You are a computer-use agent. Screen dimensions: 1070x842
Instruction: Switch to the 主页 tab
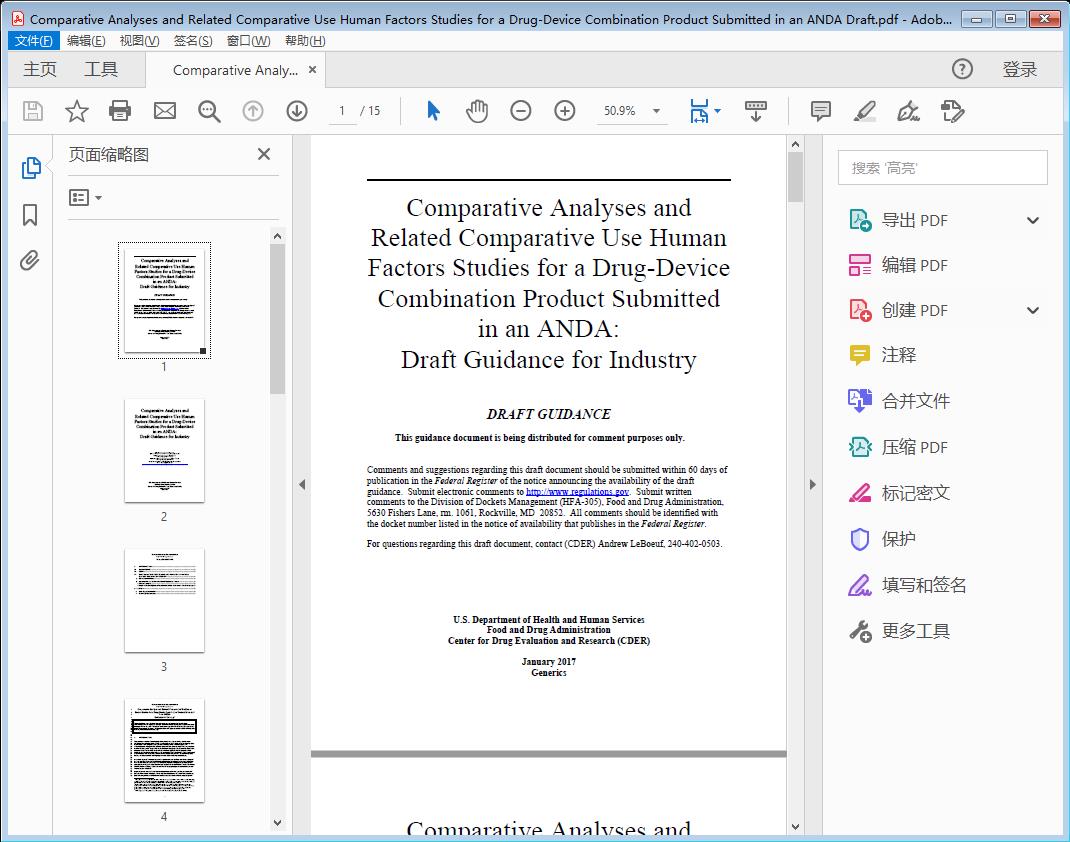[40, 70]
